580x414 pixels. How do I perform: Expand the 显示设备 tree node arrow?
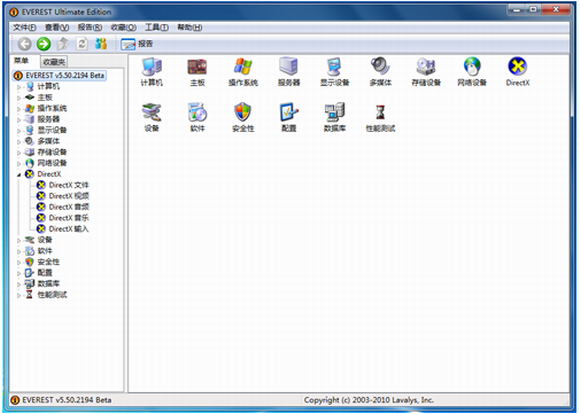(19, 131)
